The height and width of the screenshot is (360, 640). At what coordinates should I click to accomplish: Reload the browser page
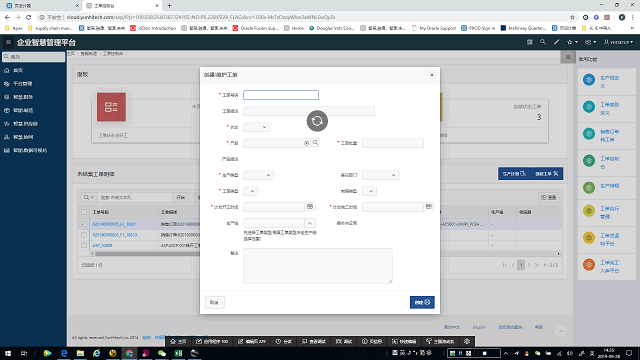click(29, 17)
